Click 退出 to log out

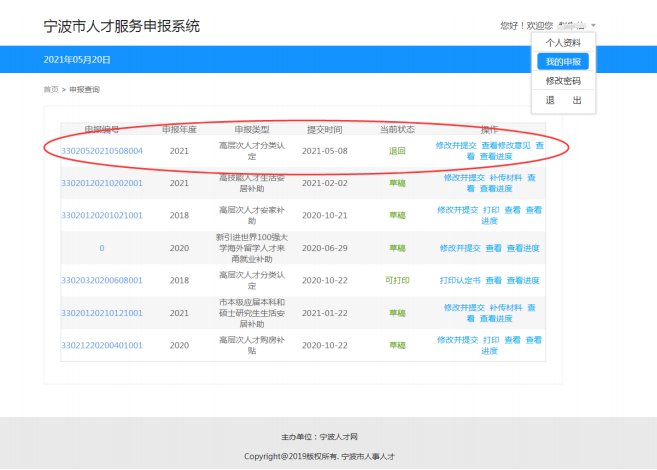[563, 100]
